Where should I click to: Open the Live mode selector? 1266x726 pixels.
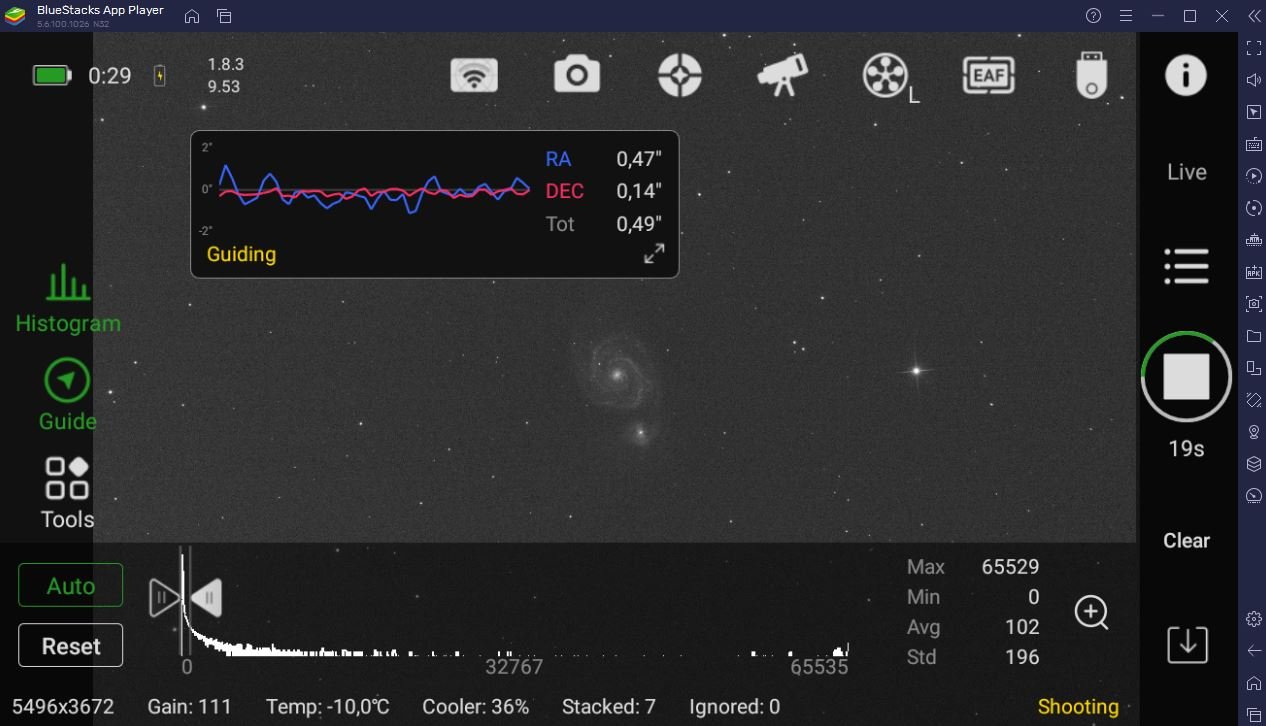pos(1187,172)
